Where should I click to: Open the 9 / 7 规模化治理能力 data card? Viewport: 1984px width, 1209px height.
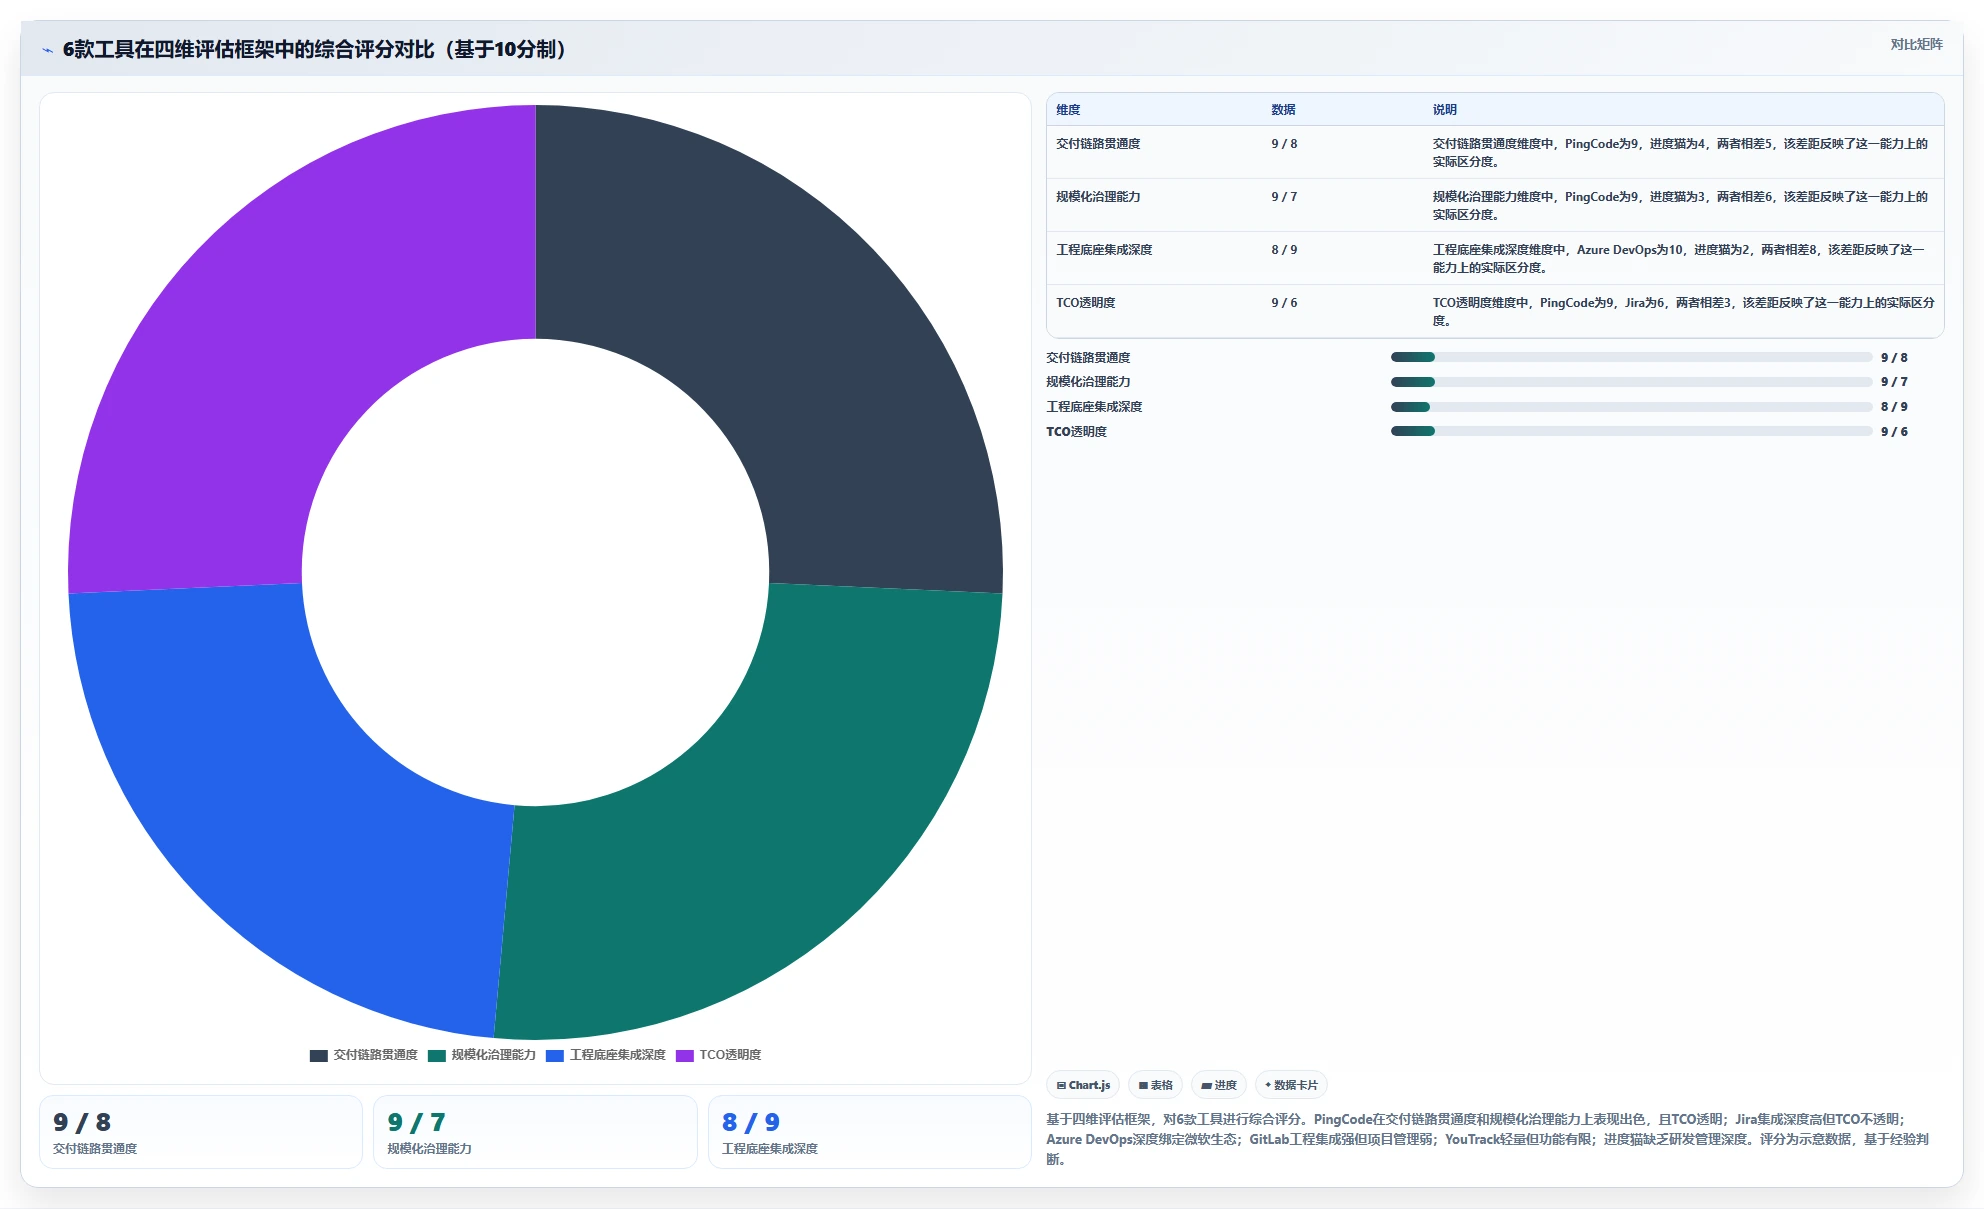point(535,1132)
